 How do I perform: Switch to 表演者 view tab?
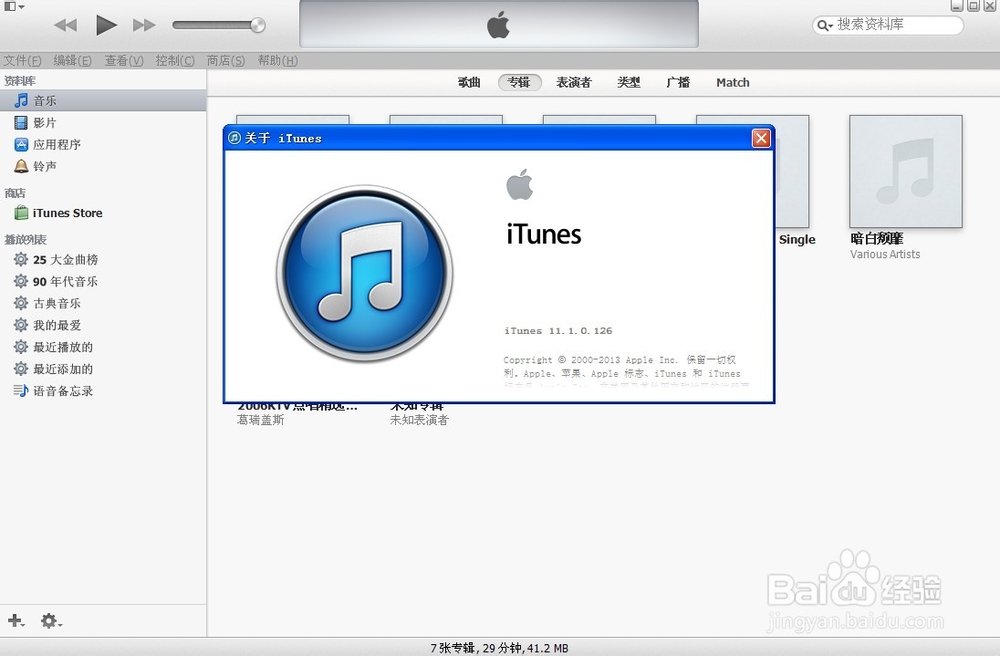pos(574,82)
